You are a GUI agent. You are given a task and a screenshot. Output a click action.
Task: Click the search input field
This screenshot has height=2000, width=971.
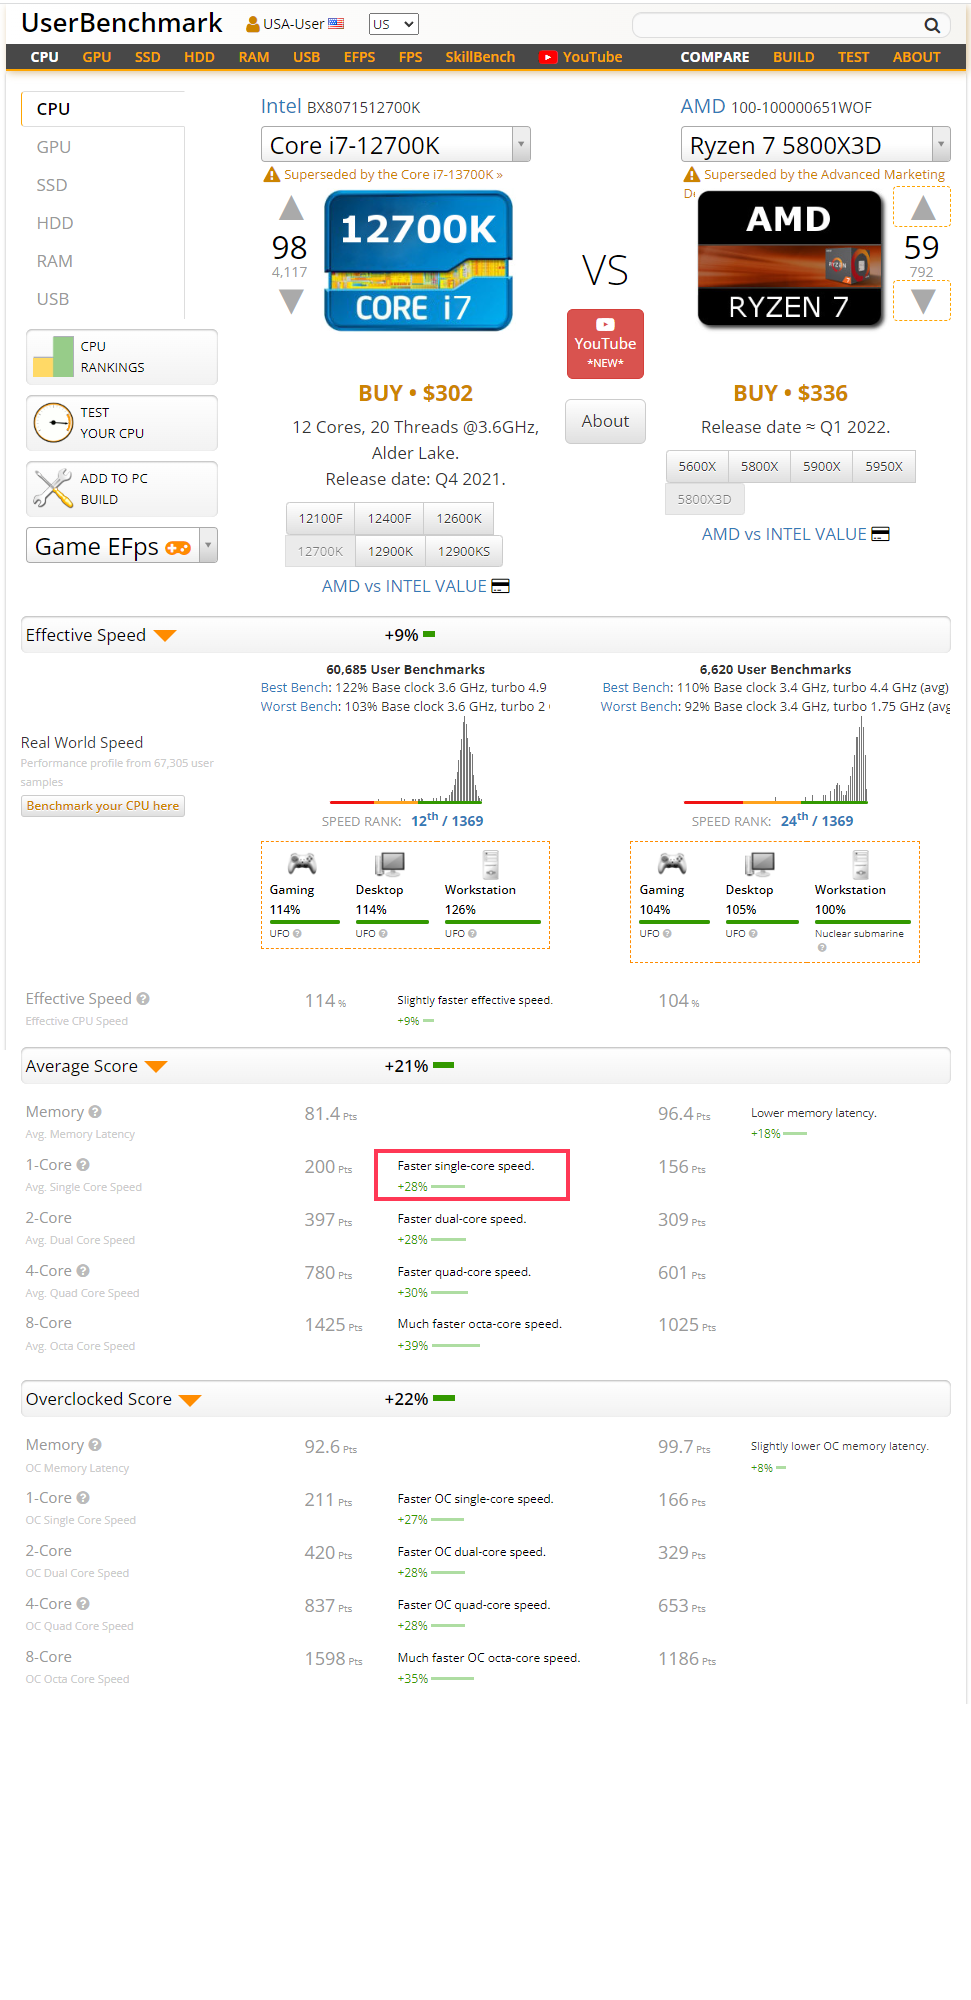point(778,25)
